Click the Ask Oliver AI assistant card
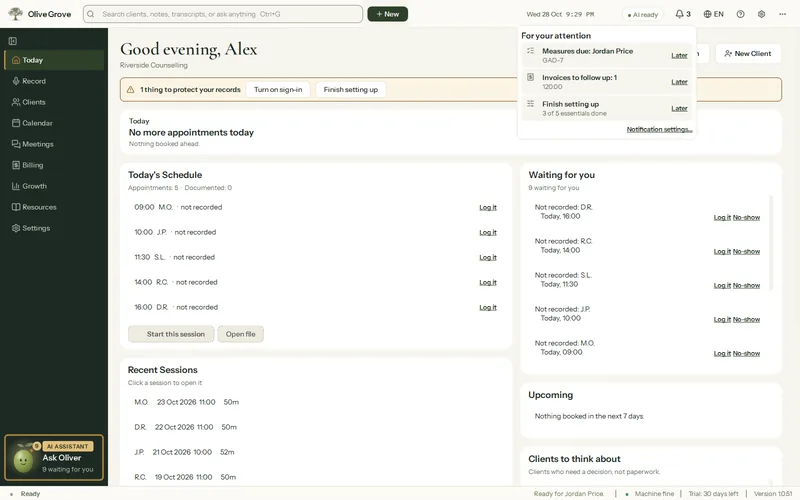This screenshot has height=500, width=800. [x=54, y=458]
